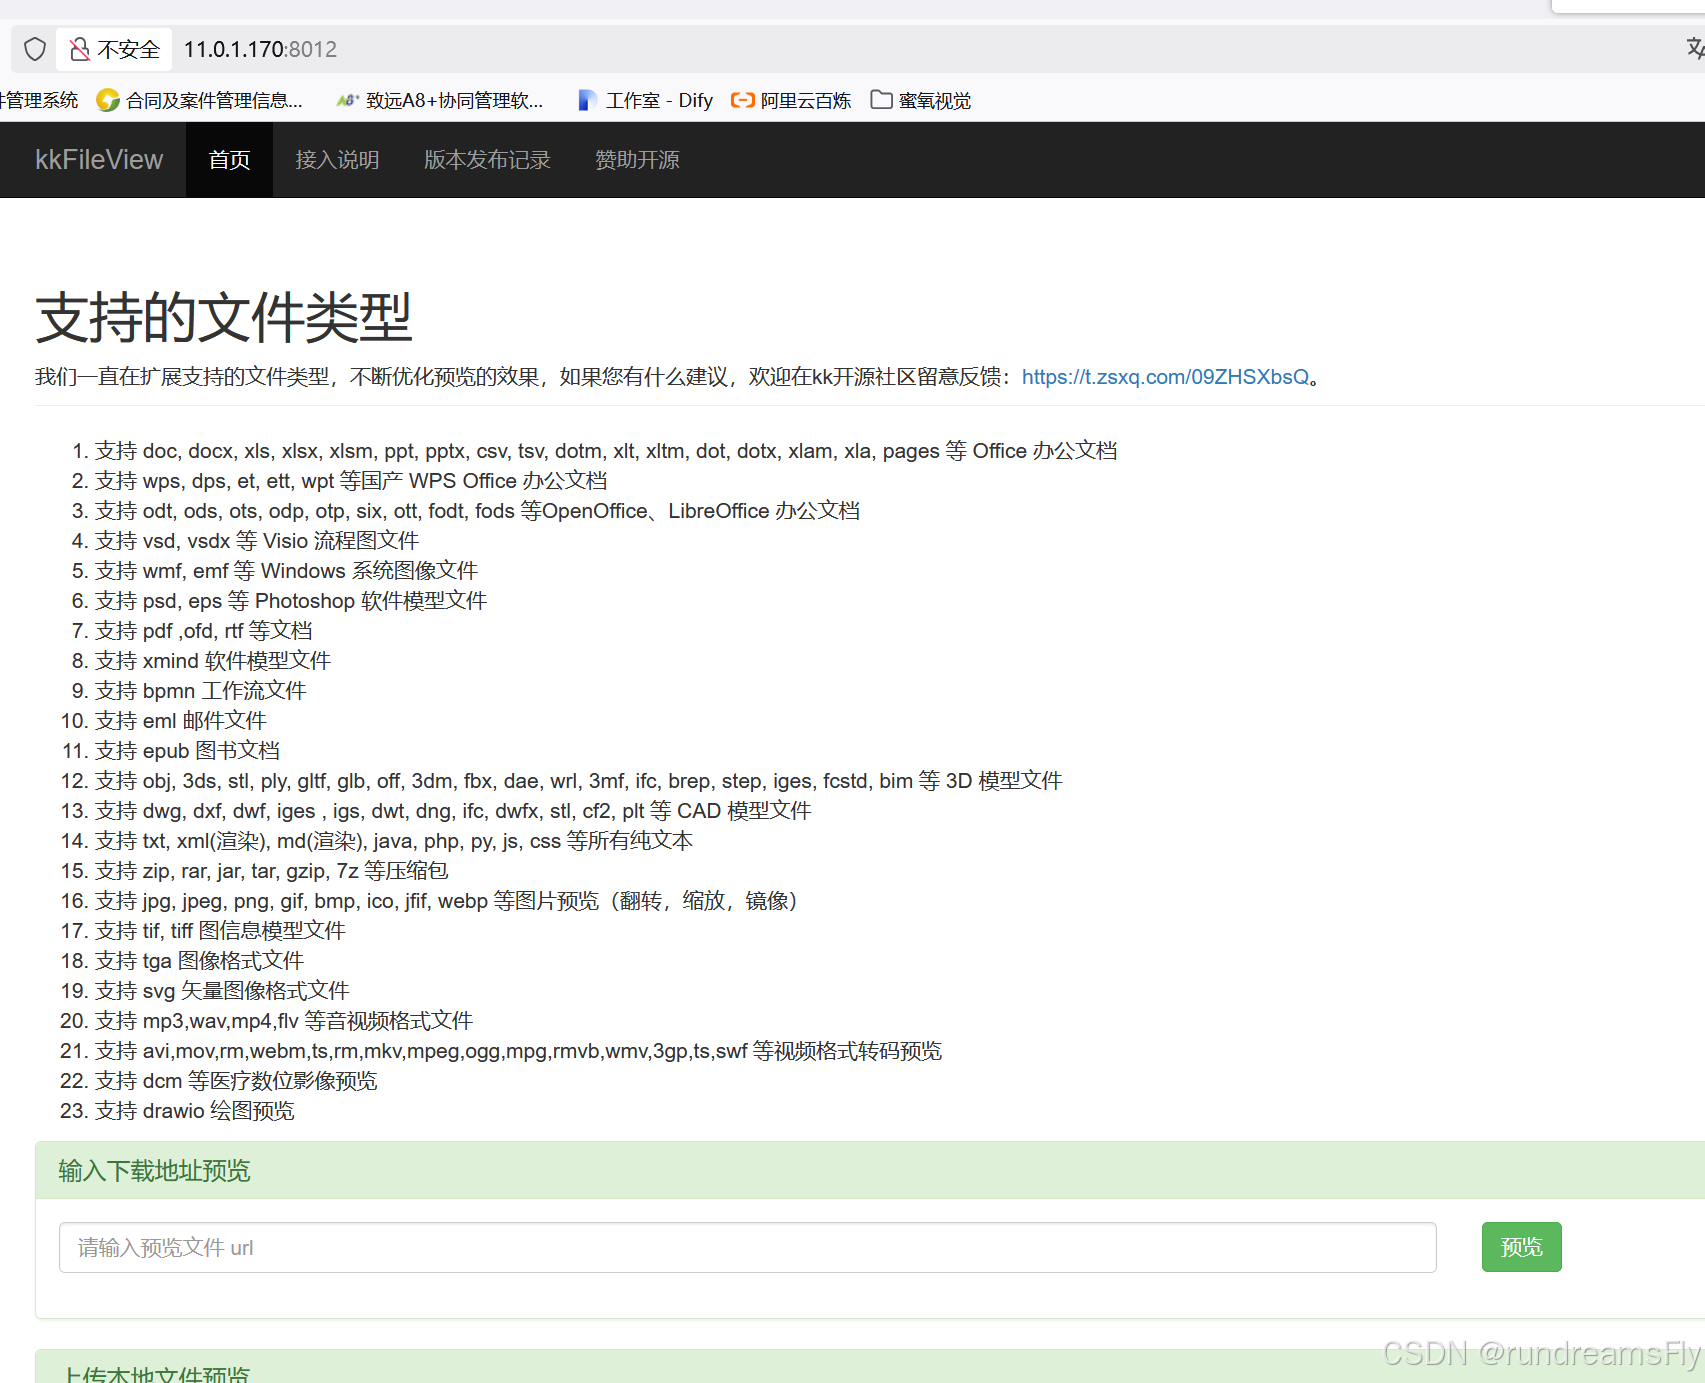Open the 阿里云百炼 bookmark

pos(791,100)
